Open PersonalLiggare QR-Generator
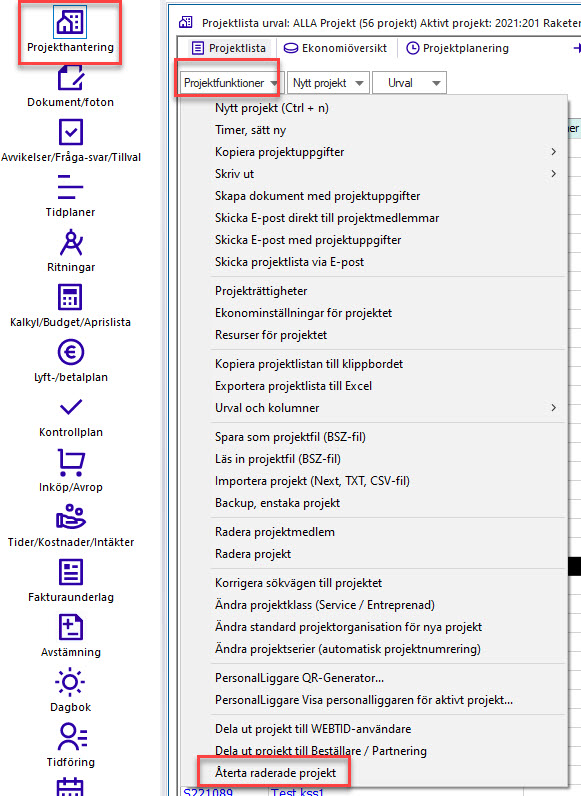Viewport: 581px width, 796px height. coord(300,678)
